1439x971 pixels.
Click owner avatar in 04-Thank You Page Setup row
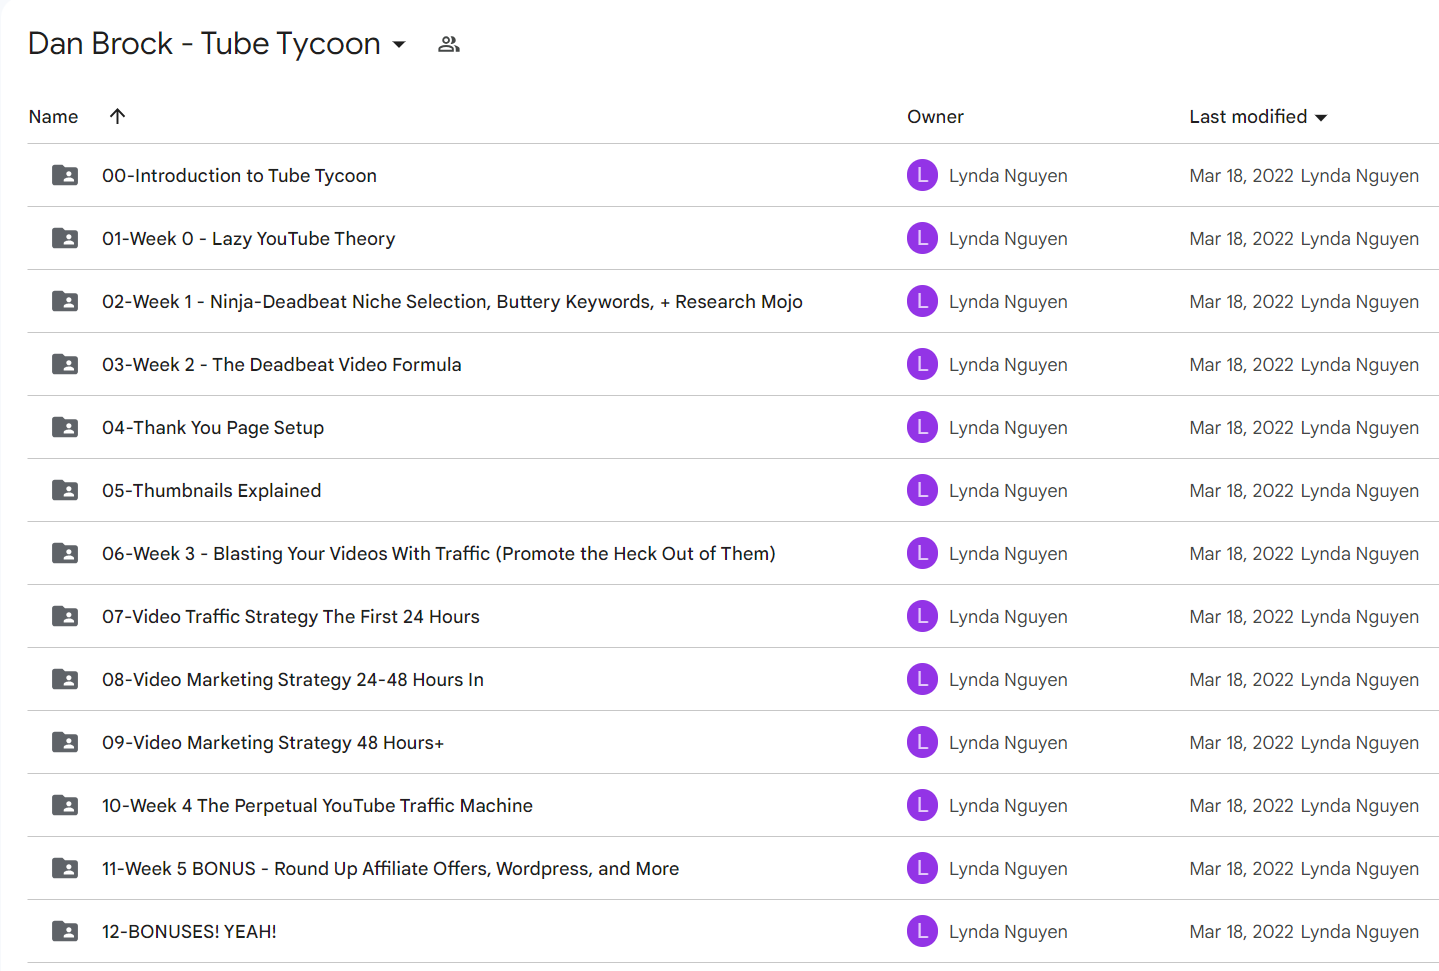(x=922, y=427)
